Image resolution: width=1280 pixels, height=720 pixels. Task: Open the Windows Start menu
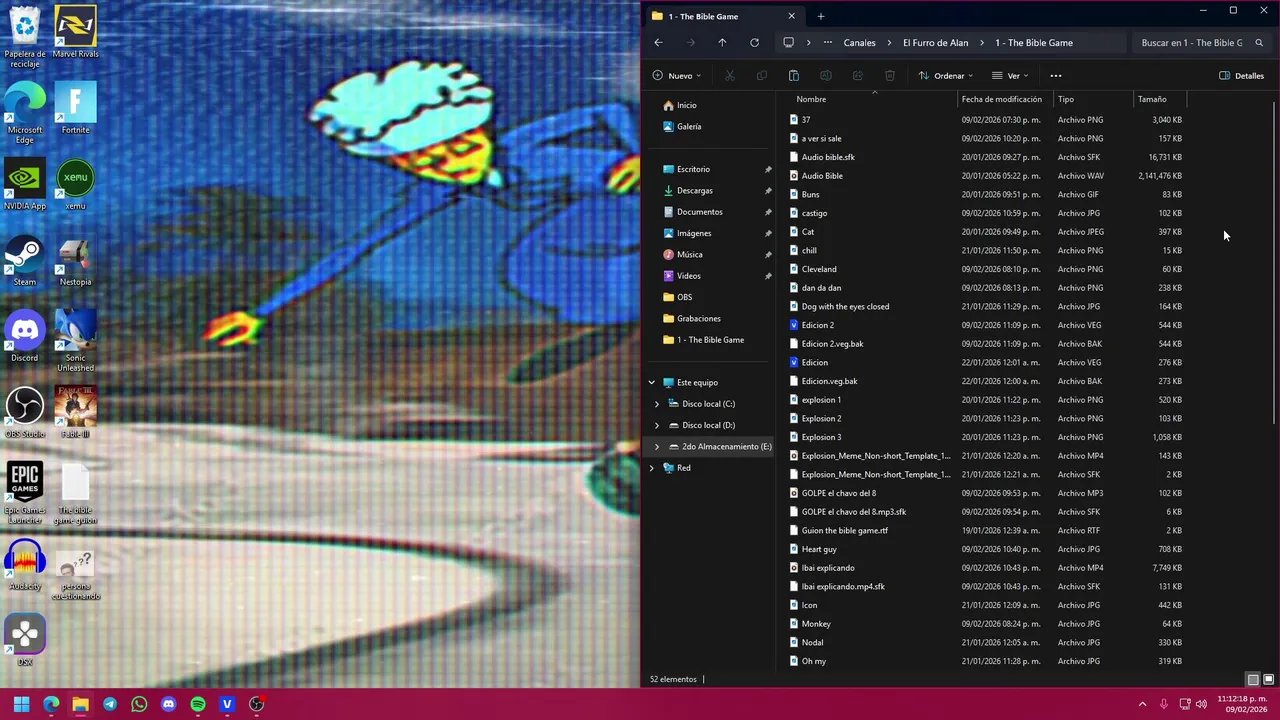(x=21, y=704)
